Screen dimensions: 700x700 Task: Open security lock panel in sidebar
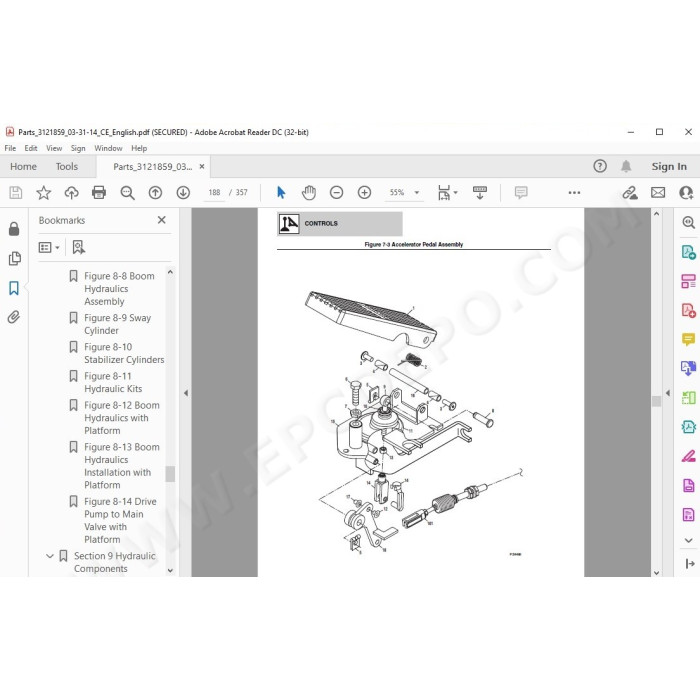tap(14, 229)
